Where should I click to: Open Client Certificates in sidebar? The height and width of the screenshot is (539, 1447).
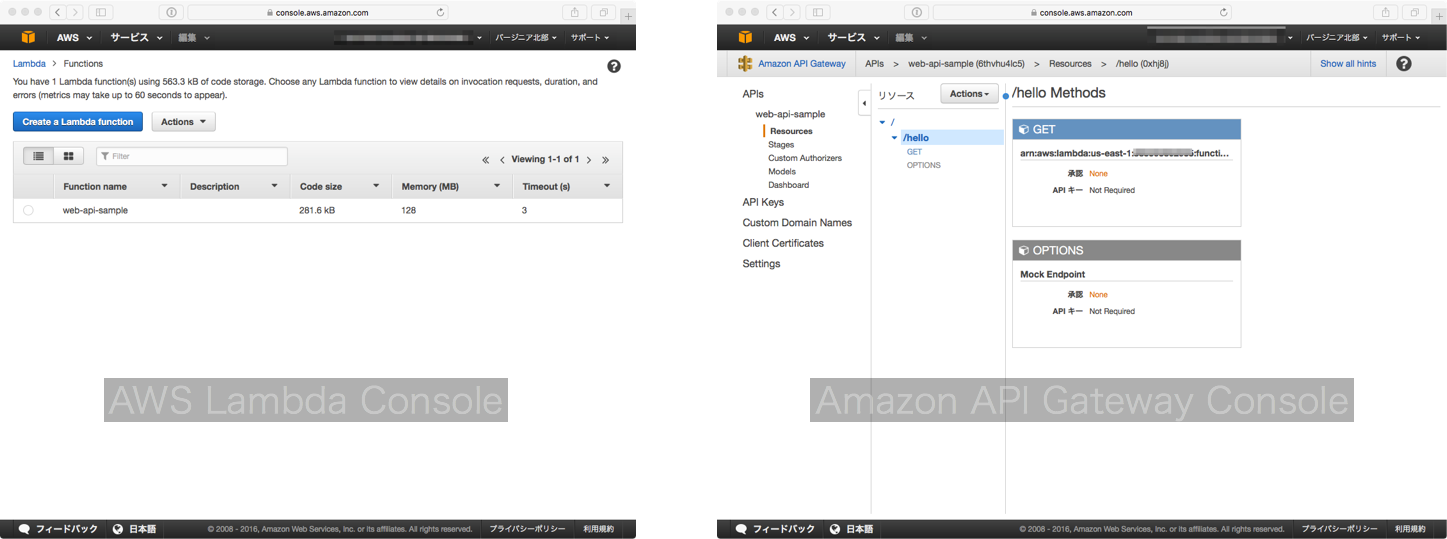(783, 243)
